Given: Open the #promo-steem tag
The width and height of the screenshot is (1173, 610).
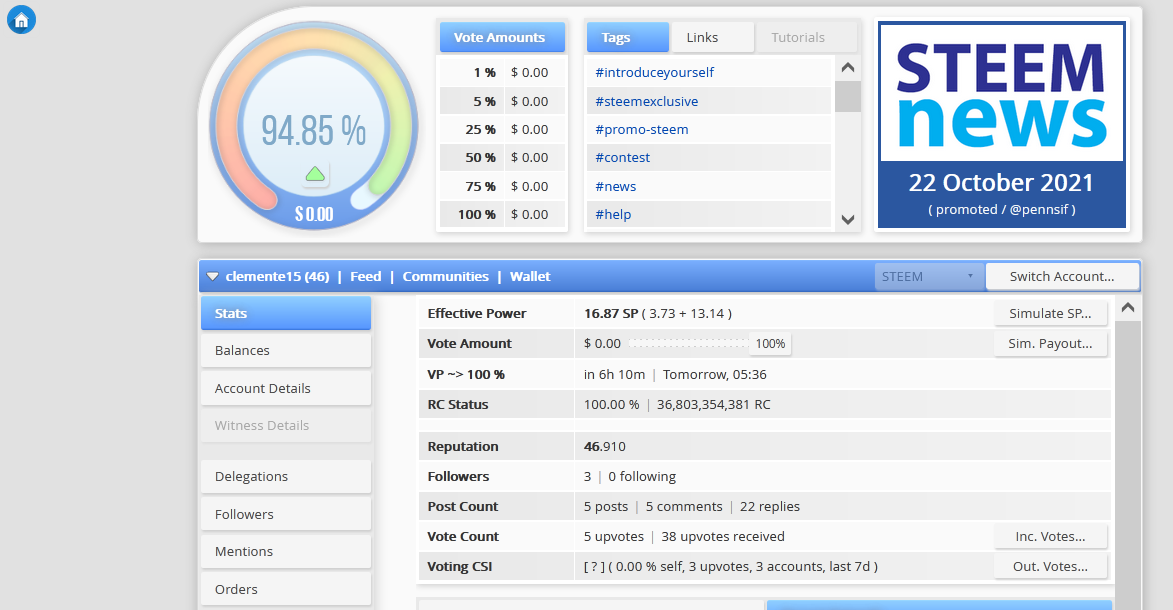Looking at the screenshot, I should tap(641, 129).
